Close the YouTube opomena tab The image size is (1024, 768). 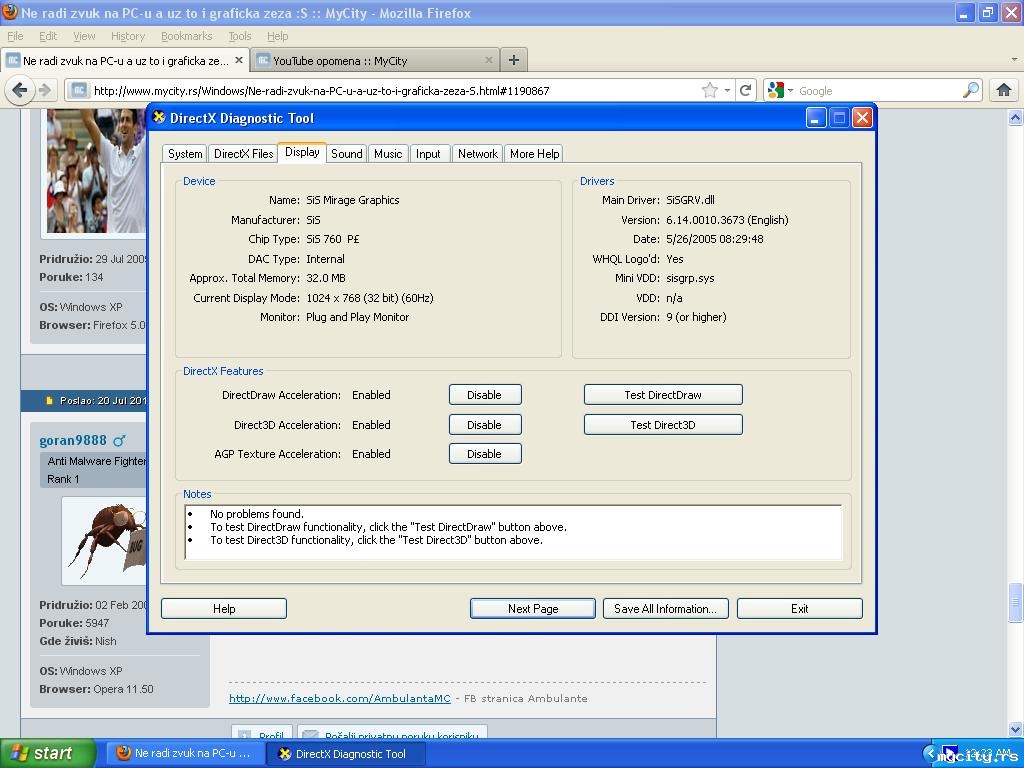pos(490,60)
